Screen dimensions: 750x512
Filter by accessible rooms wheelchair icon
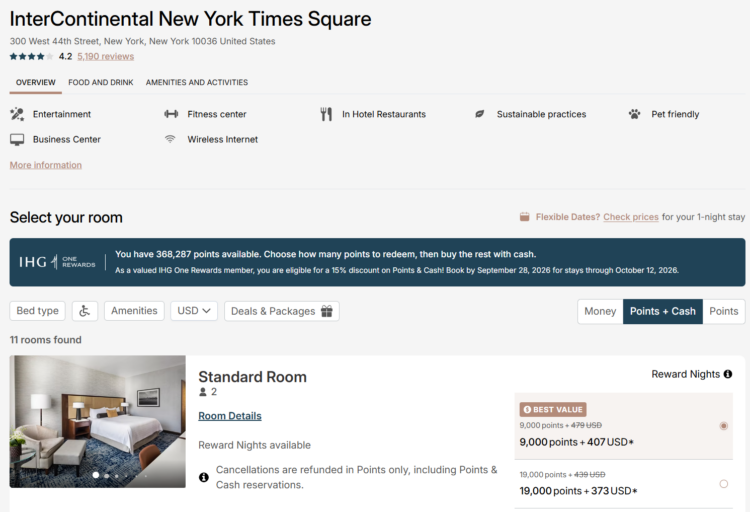point(85,311)
